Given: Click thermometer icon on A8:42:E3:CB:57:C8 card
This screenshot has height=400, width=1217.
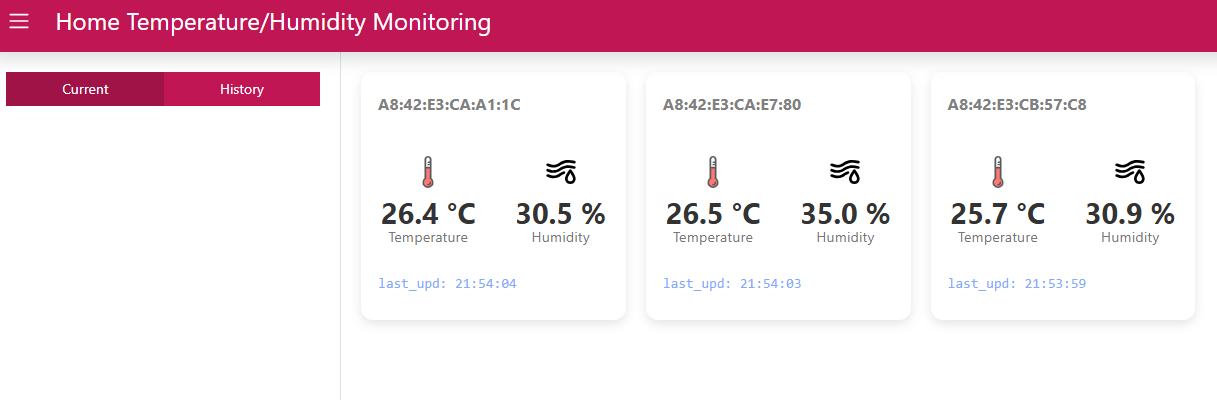Looking at the screenshot, I should [x=997, y=172].
